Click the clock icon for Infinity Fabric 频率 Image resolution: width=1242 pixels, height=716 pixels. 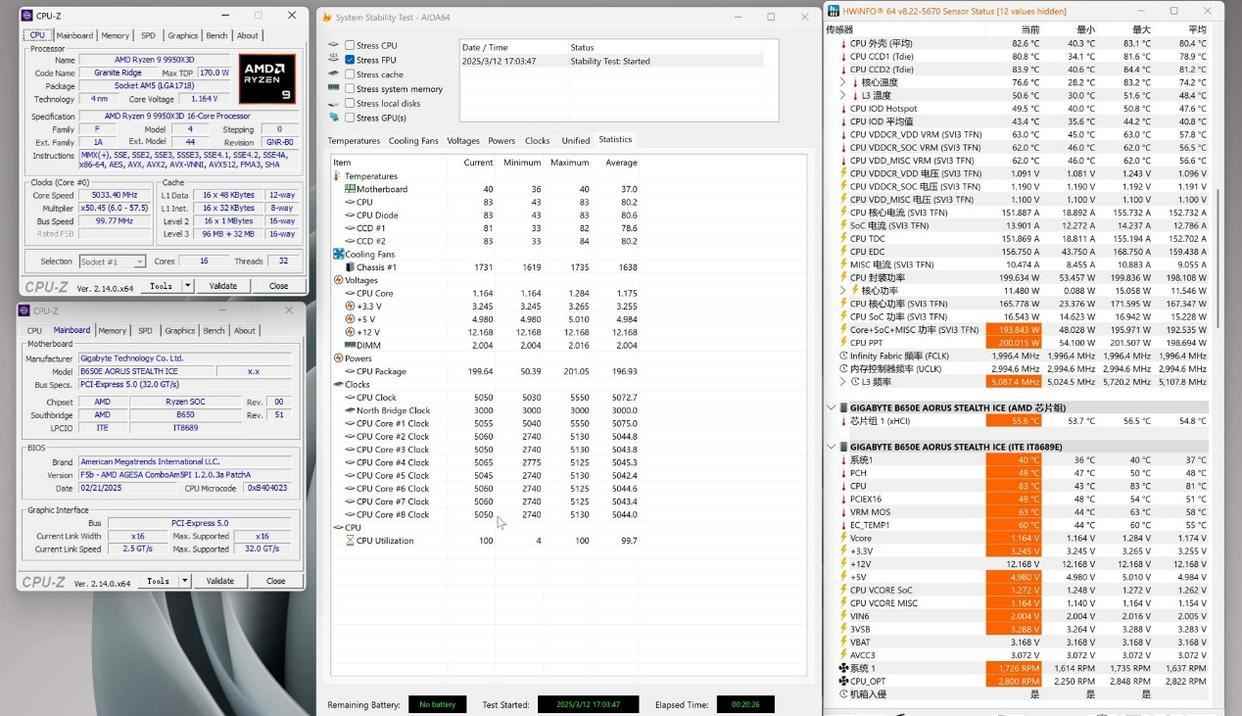(x=844, y=355)
